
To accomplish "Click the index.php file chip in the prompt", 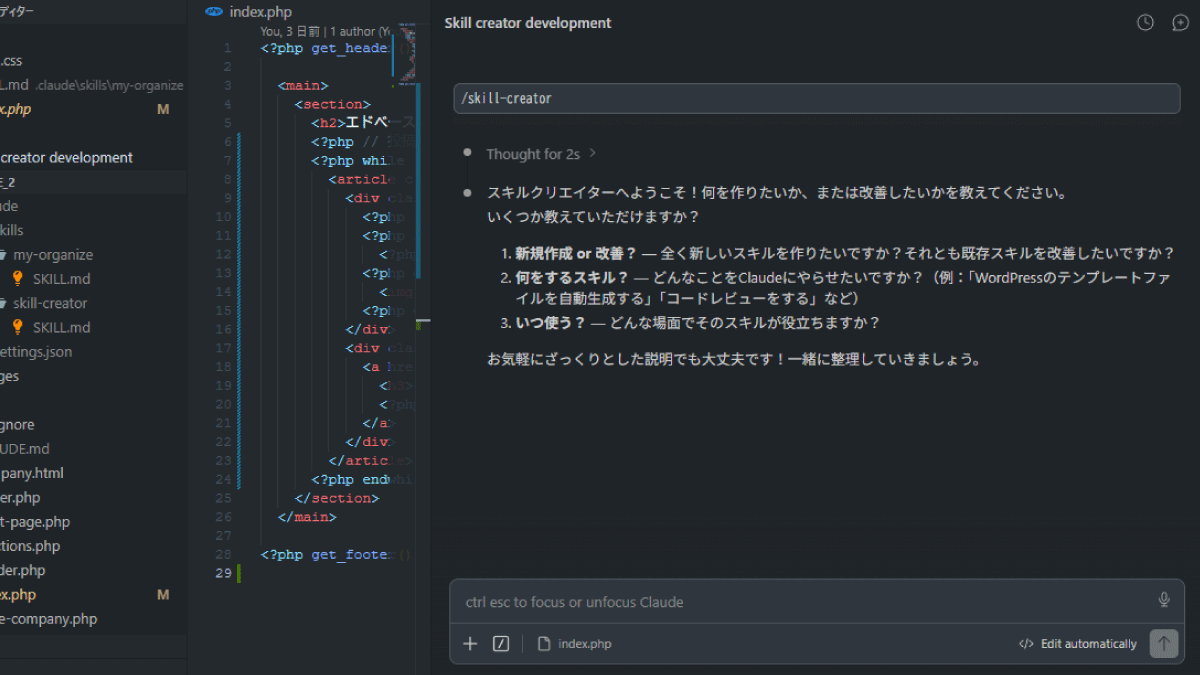I will (x=574, y=644).
